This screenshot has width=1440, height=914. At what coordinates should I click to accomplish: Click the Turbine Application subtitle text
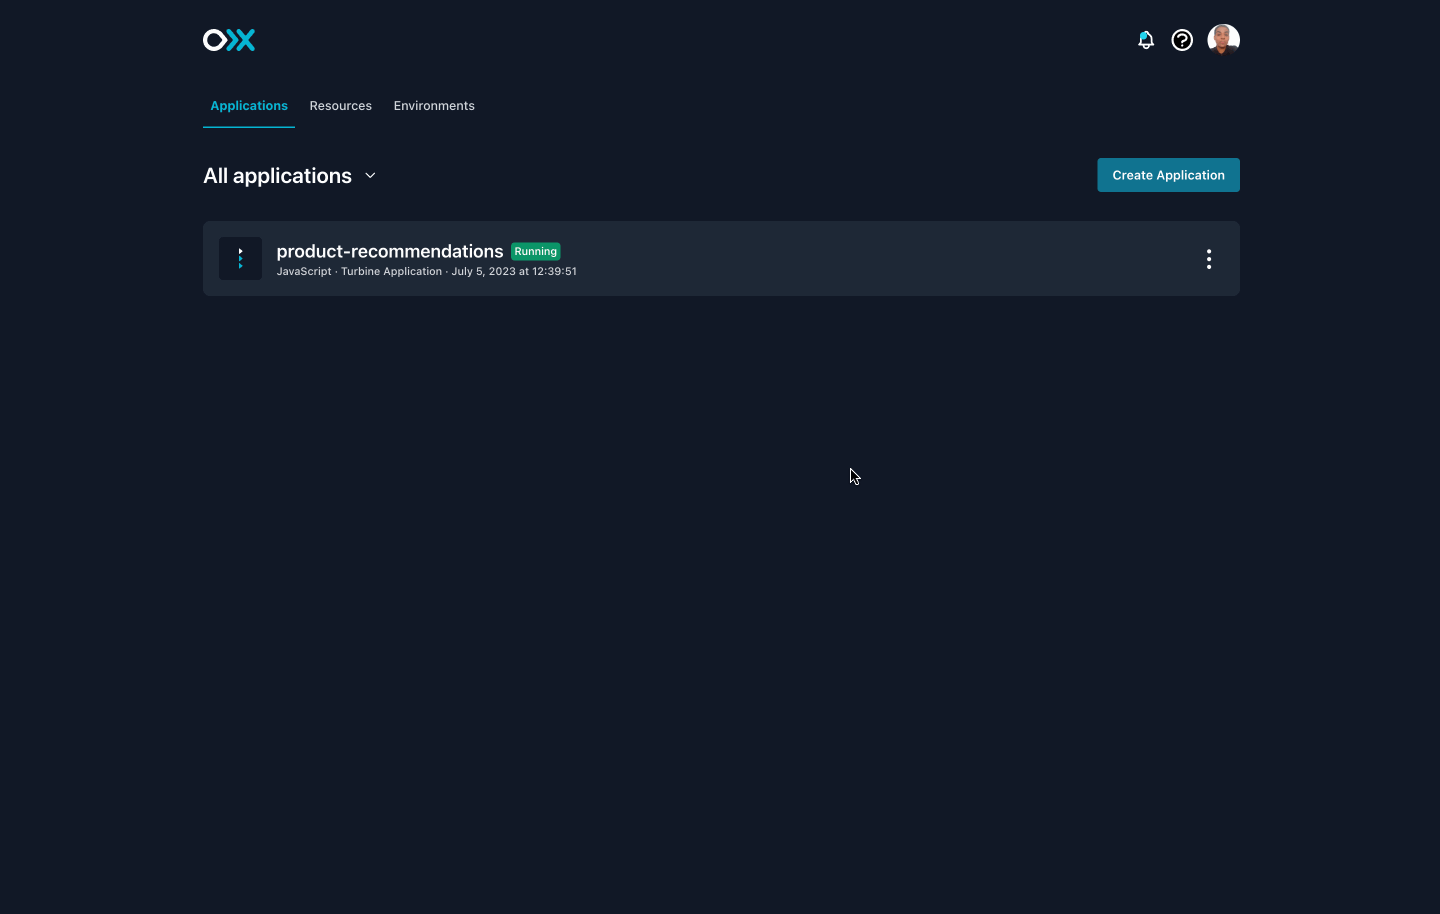391,271
